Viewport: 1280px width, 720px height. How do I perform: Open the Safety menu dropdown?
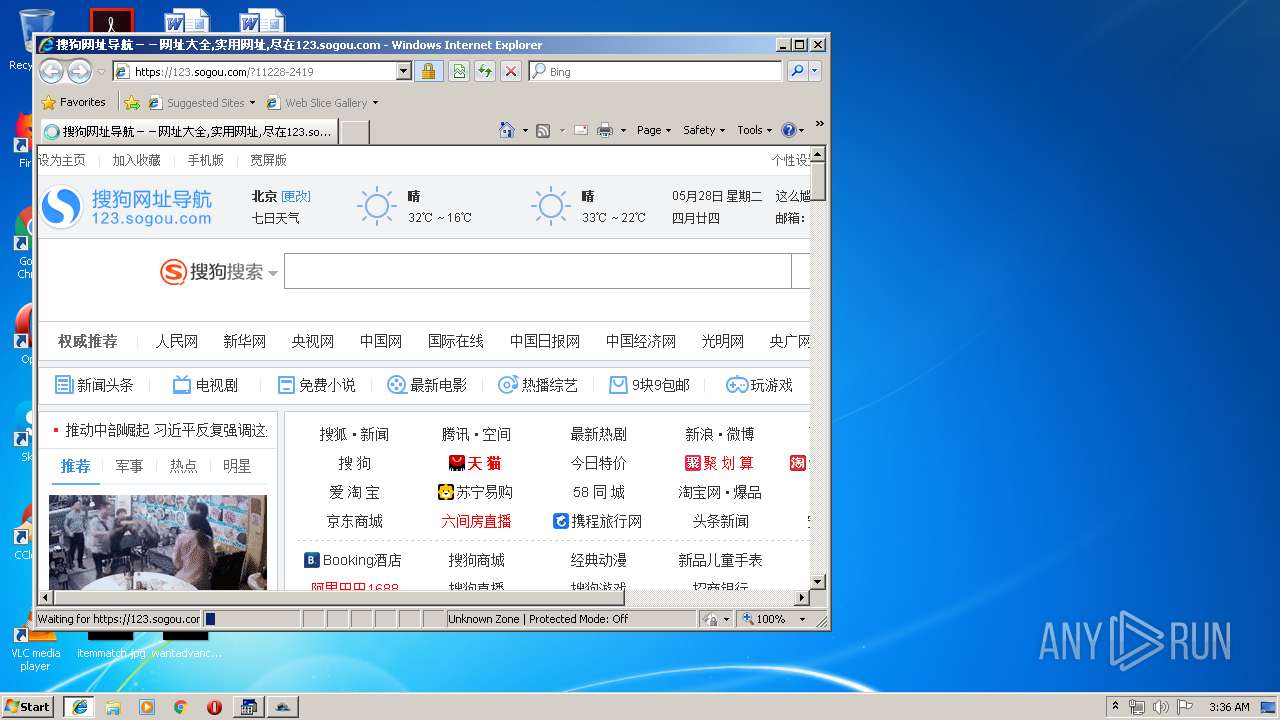[x=704, y=130]
